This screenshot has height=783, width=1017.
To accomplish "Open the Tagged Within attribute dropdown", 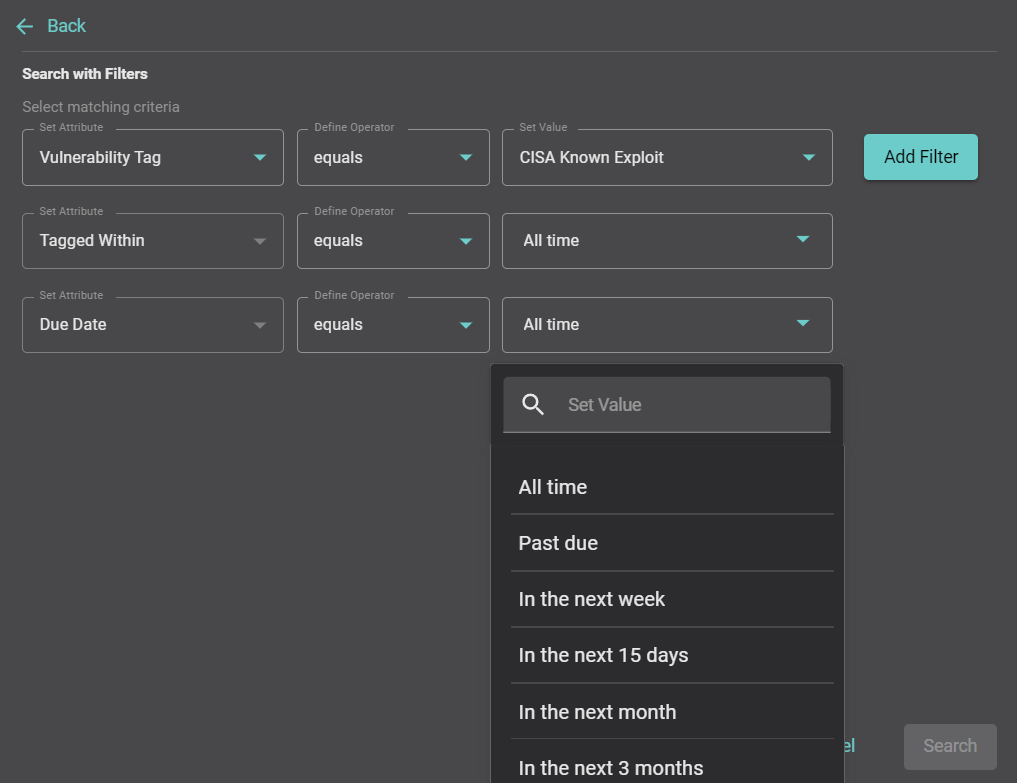I will 152,241.
